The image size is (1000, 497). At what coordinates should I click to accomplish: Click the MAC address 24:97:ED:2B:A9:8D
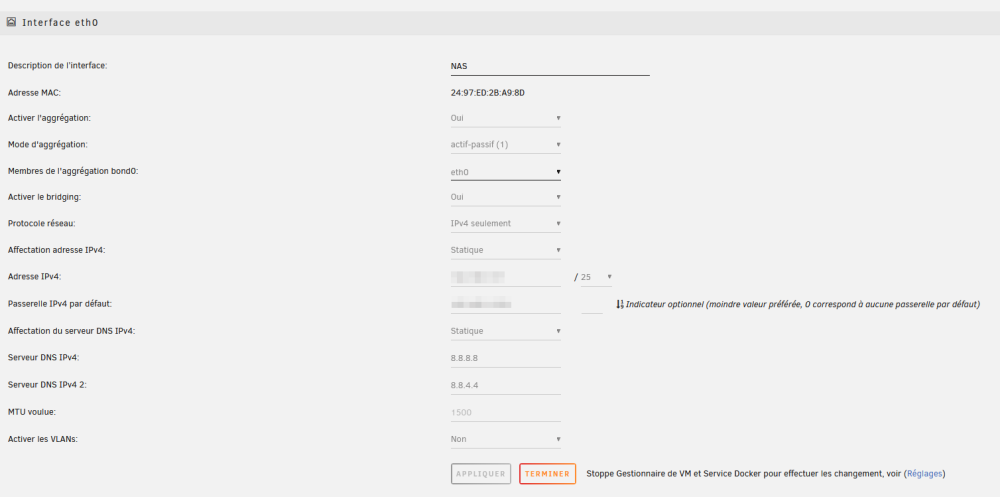pos(487,93)
